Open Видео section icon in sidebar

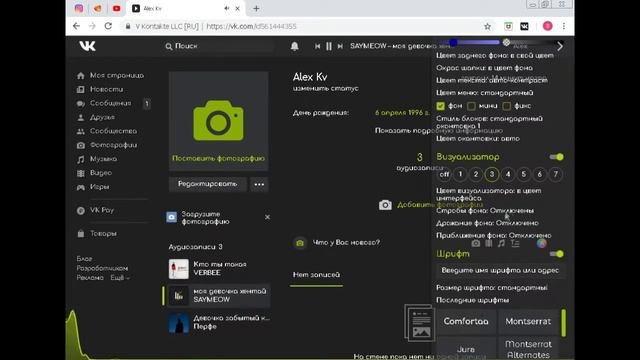(x=81, y=173)
